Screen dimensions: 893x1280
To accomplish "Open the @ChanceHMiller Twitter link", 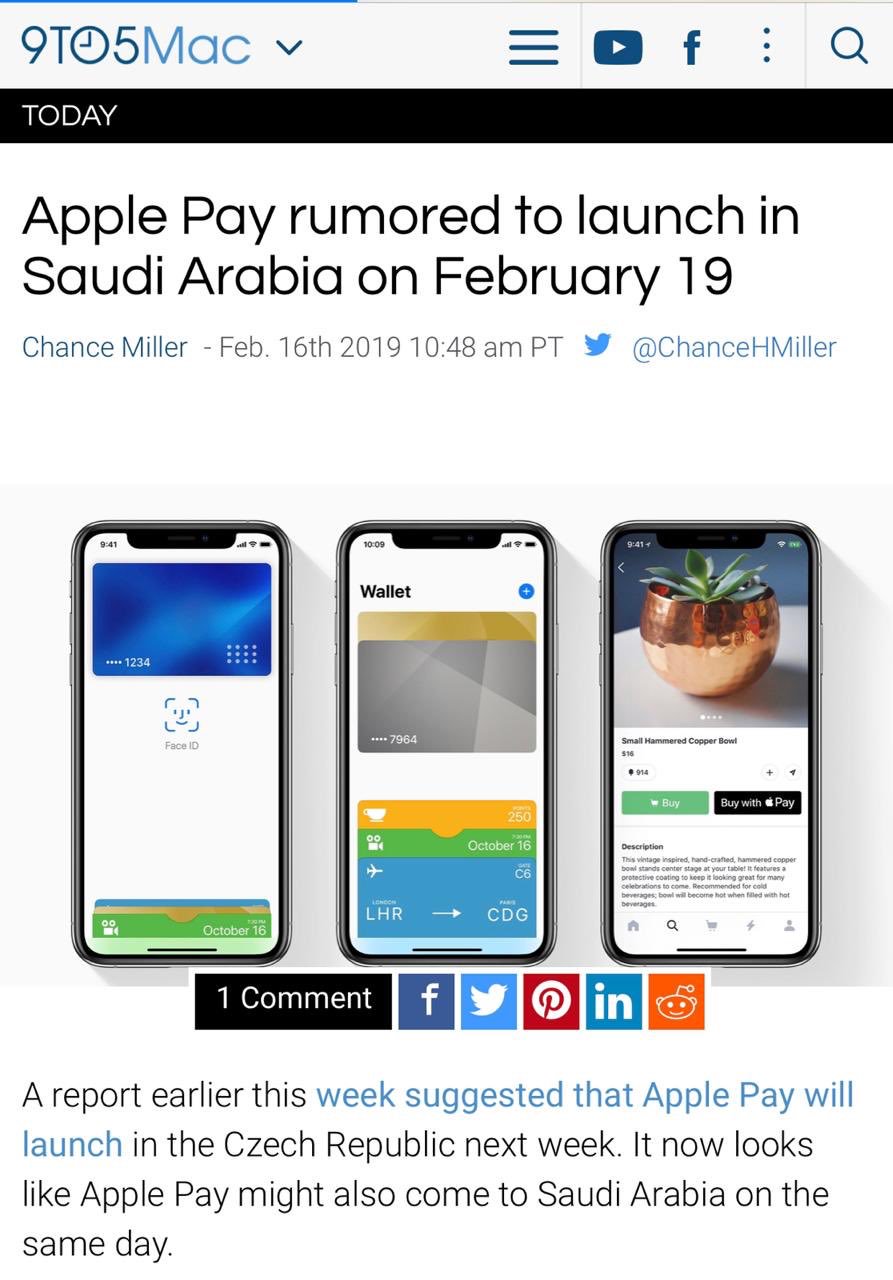I will pos(734,347).
